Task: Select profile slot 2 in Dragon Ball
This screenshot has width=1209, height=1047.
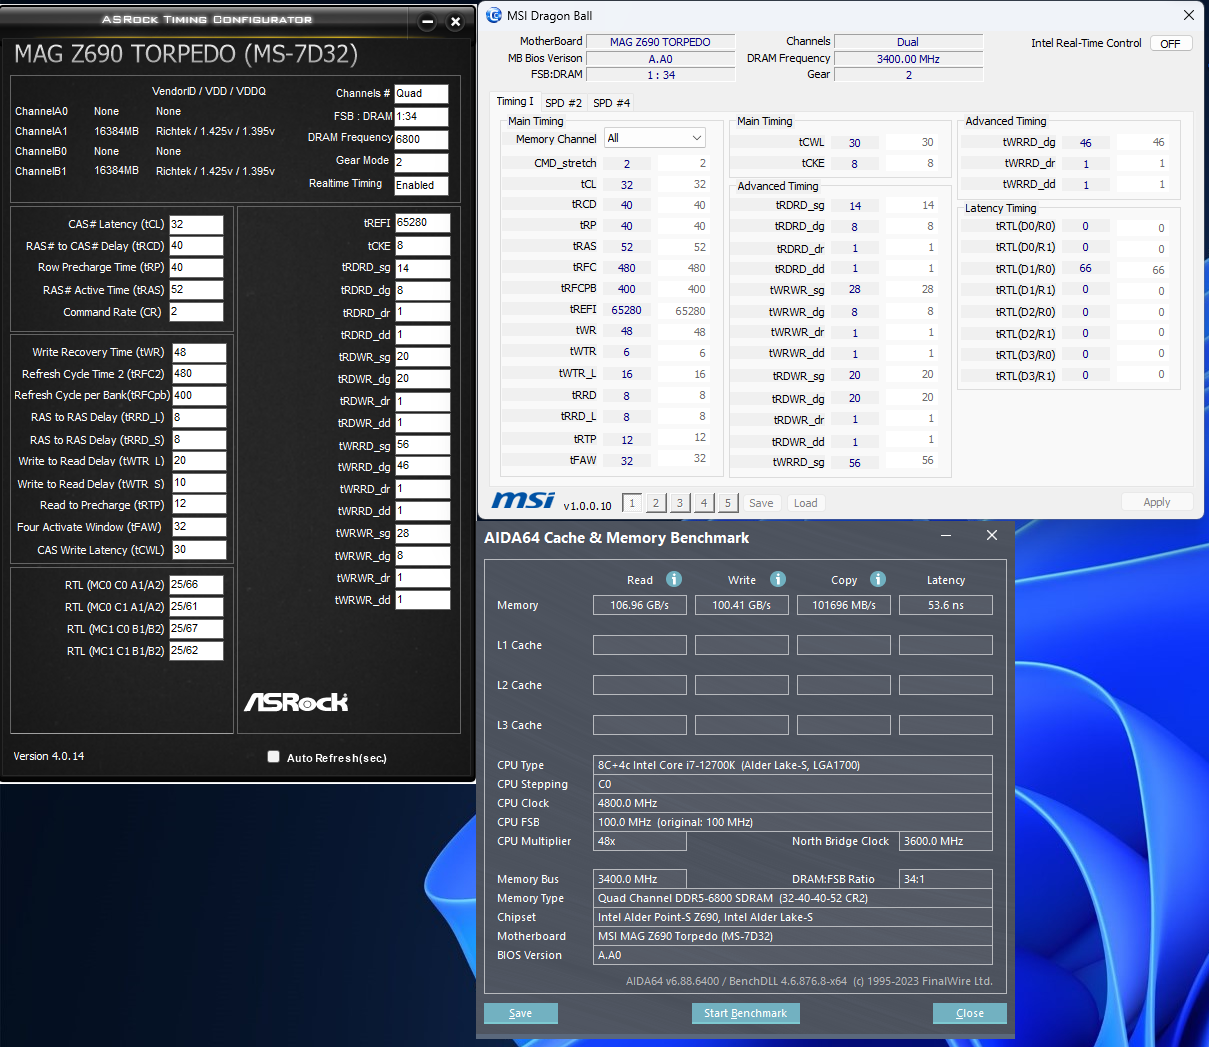Action: [656, 503]
